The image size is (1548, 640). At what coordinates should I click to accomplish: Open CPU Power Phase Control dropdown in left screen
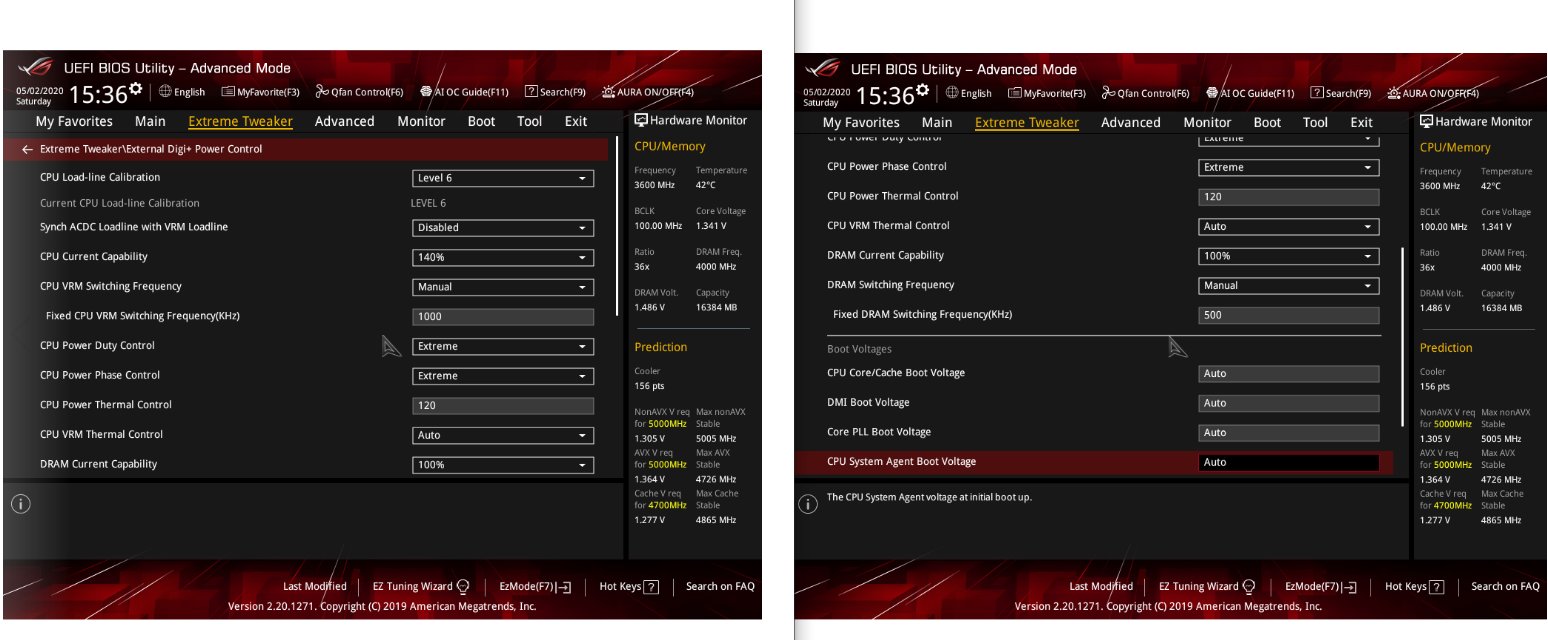pyautogui.click(x=503, y=376)
